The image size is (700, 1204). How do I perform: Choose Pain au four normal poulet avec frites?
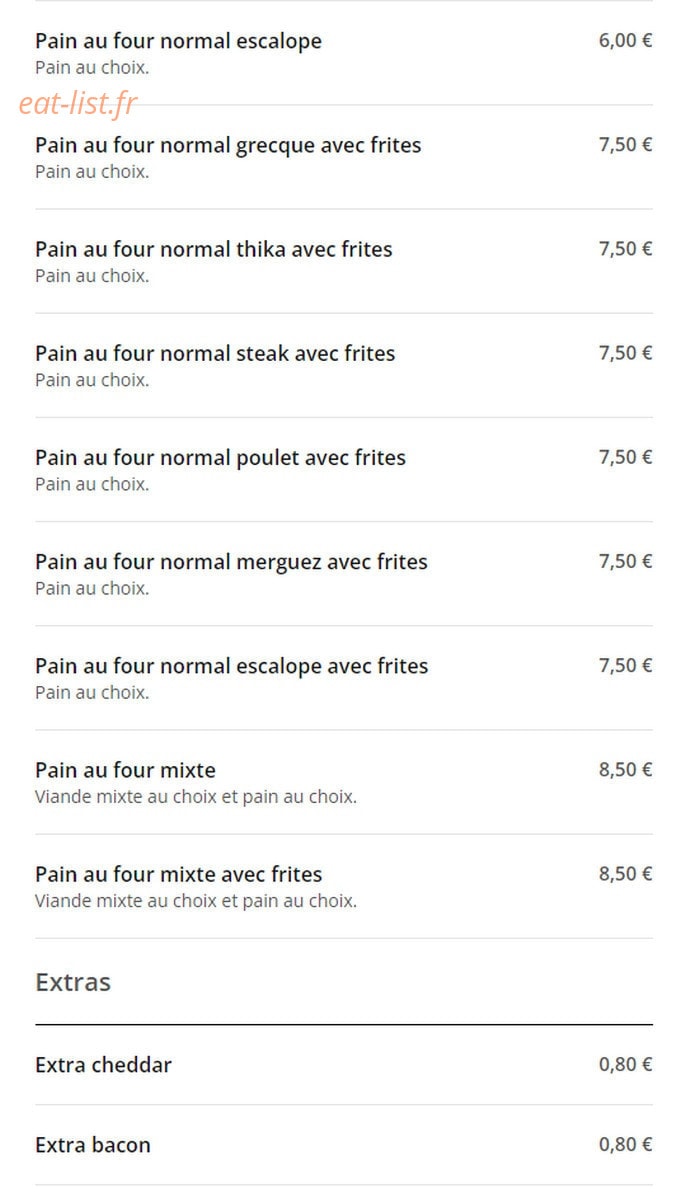click(344, 469)
